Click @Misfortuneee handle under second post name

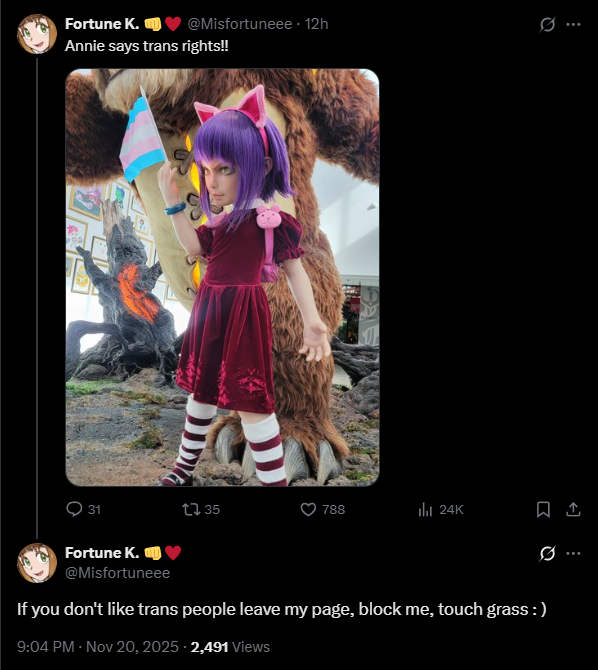118,573
